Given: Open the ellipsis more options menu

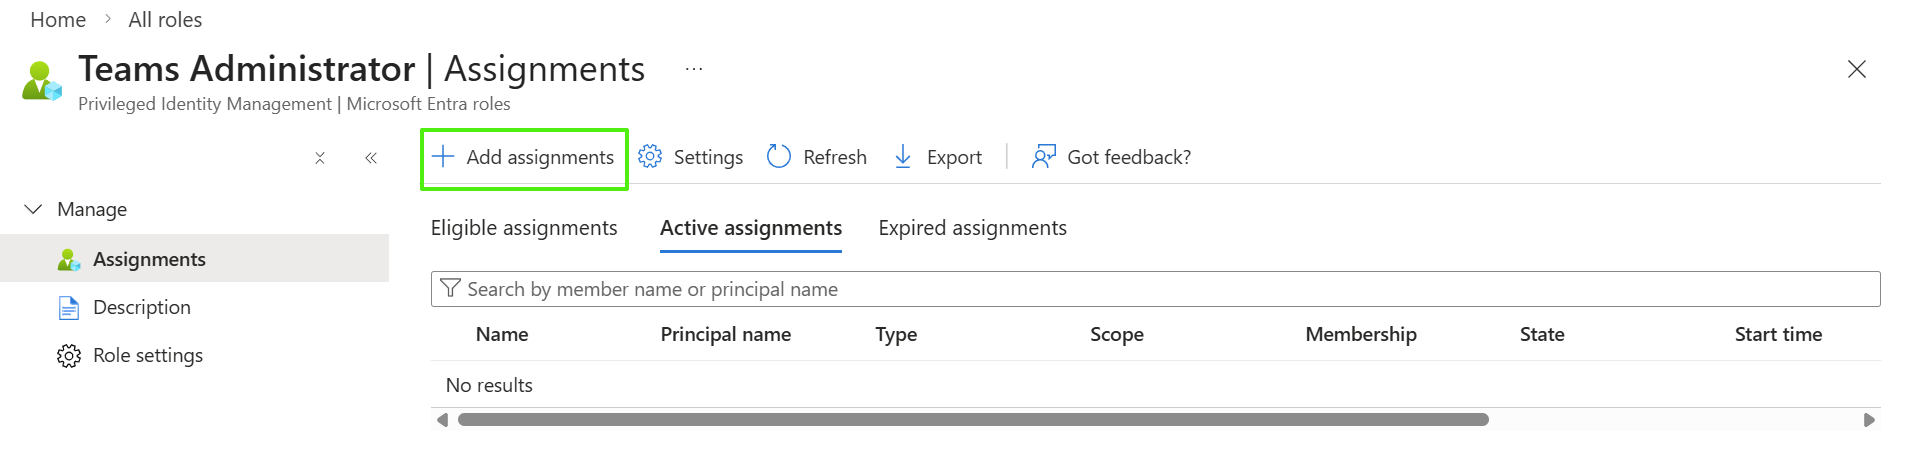Looking at the screenshot, I should point(694,69).
